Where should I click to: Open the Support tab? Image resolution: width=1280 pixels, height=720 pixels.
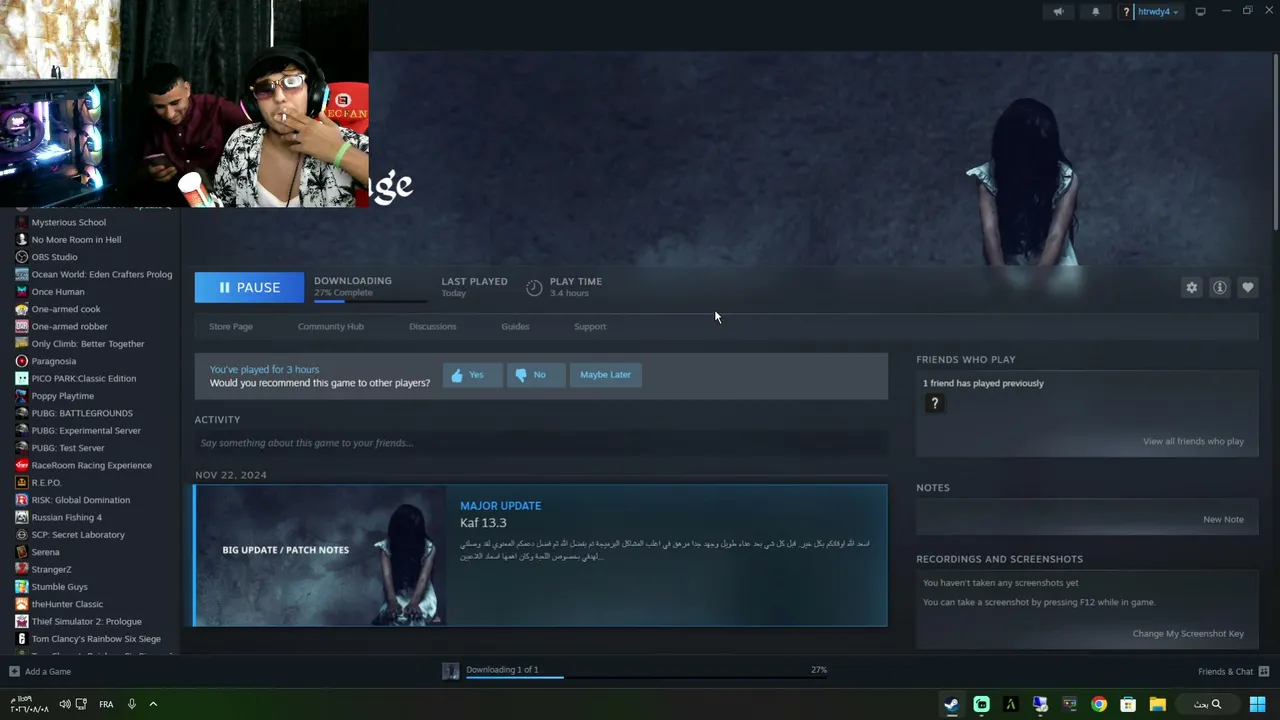[x=590, y=326]
